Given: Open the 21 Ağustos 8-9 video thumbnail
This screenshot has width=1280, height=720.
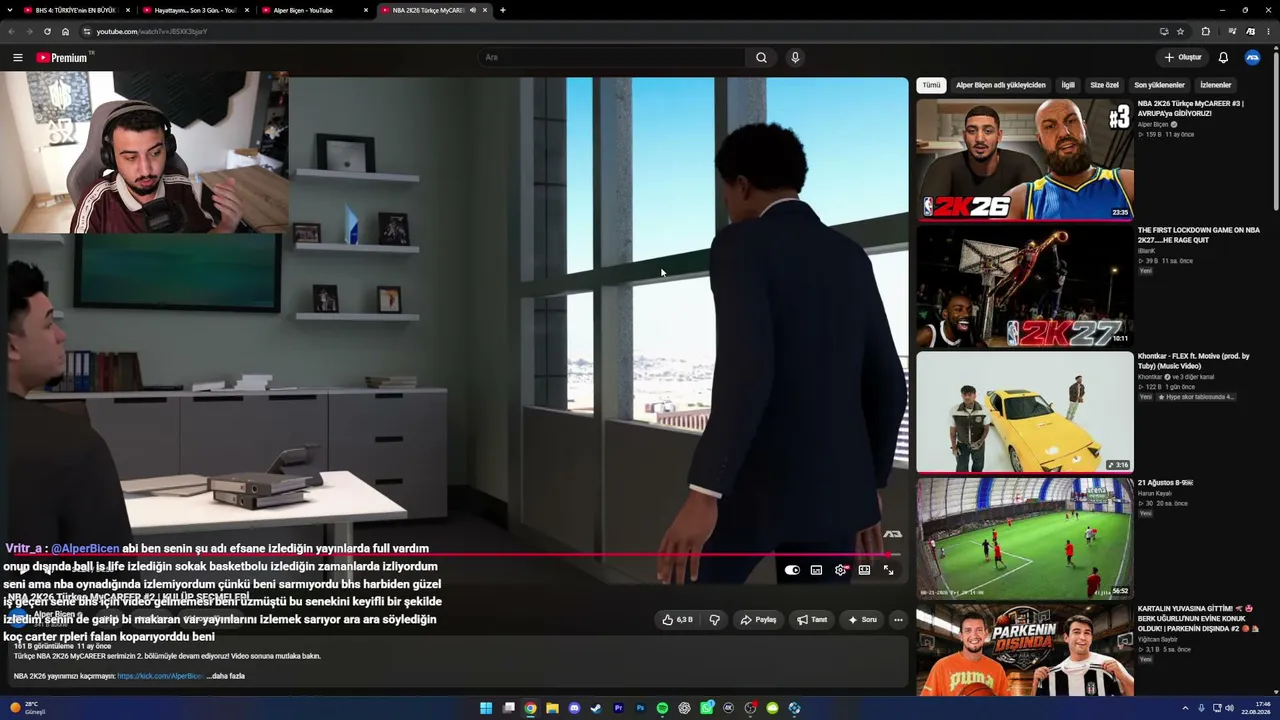Looking at the screenshot, I should 1025,538.
